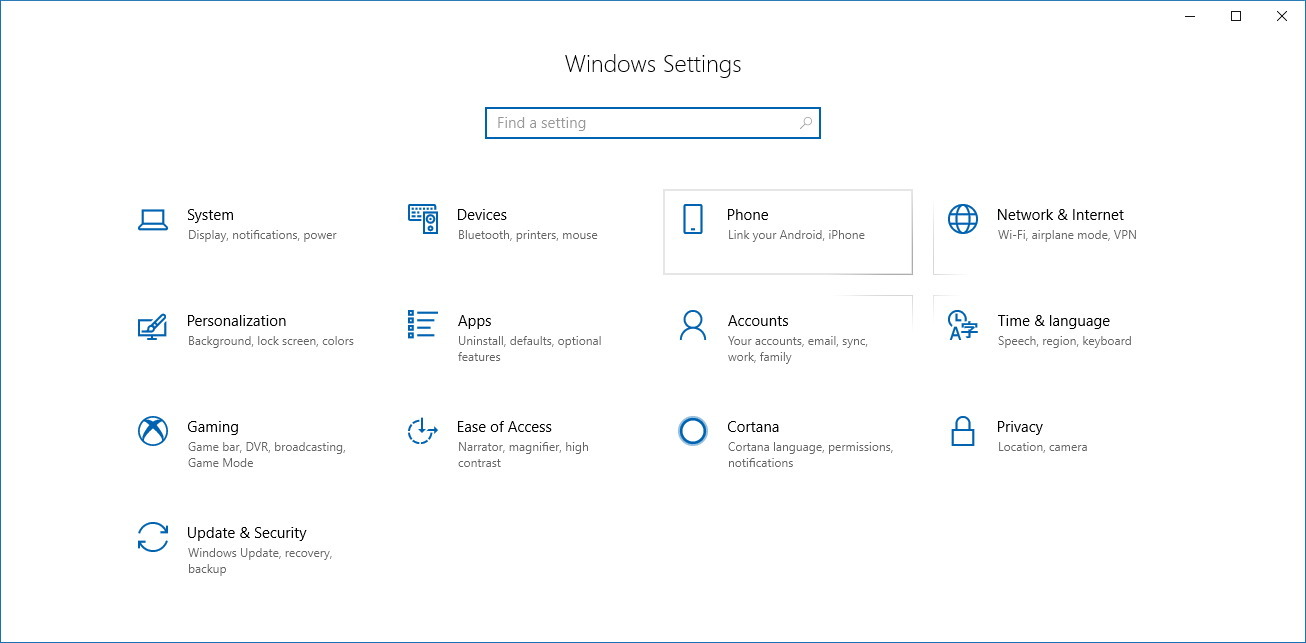Click 'Uninstall, defaults, optional features' description
The width and height of the screenshot is (1306, 643).
[530, 349]
